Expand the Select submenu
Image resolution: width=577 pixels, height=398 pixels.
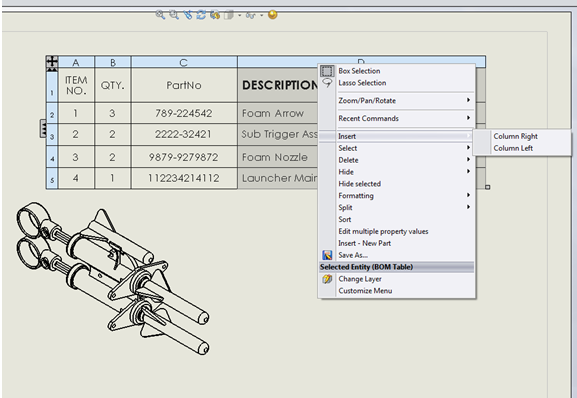tap(397, 148)
